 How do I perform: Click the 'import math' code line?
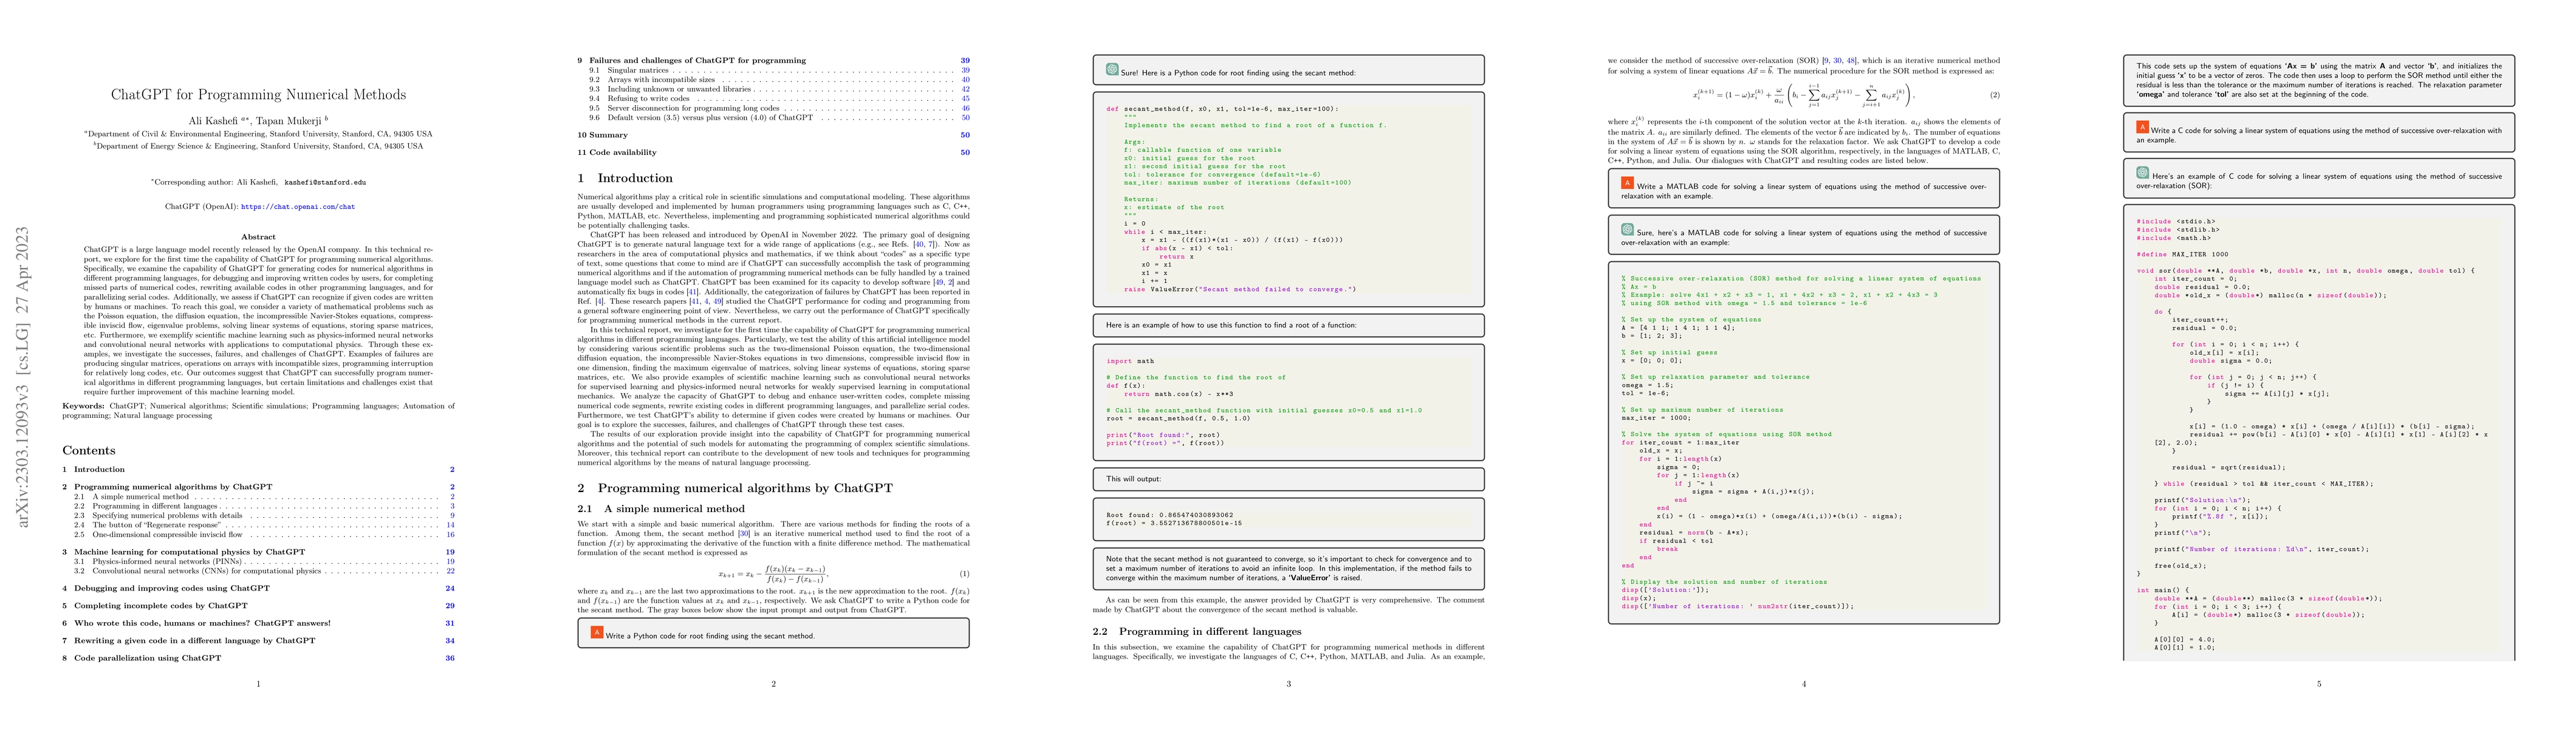(1130, 361)
